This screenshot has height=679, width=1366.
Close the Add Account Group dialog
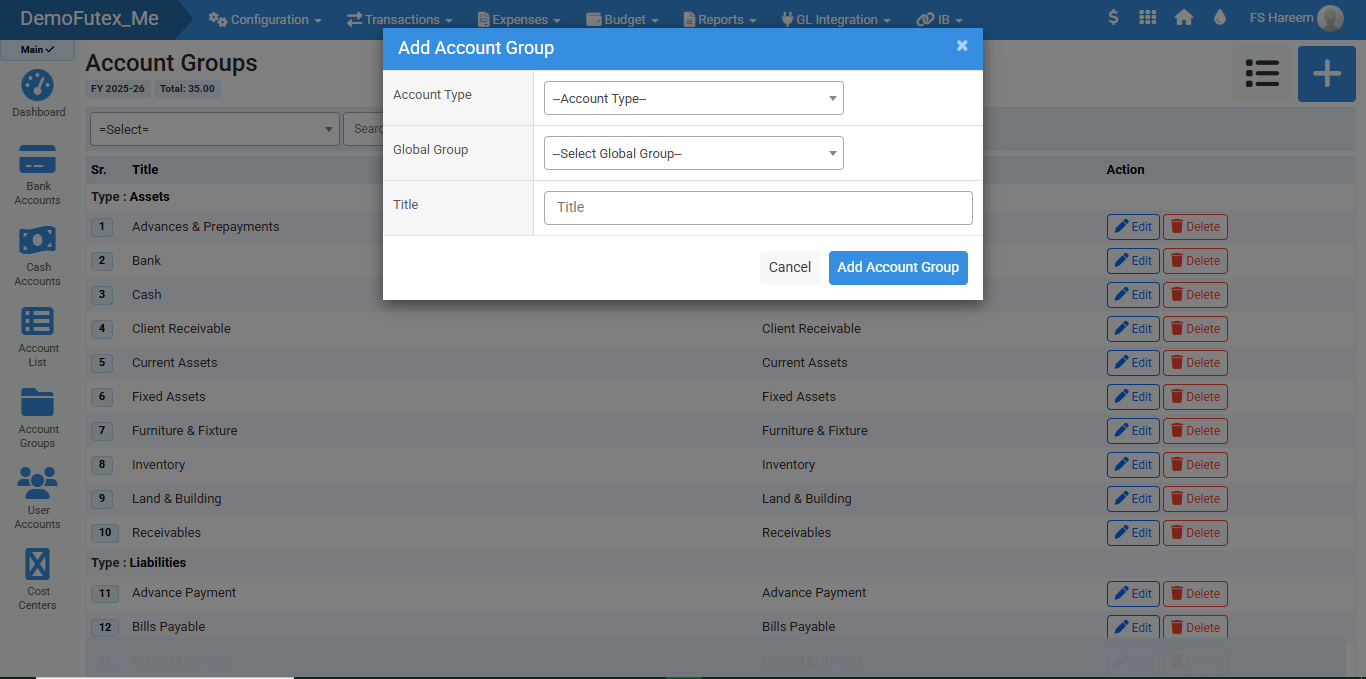[962, 46]
